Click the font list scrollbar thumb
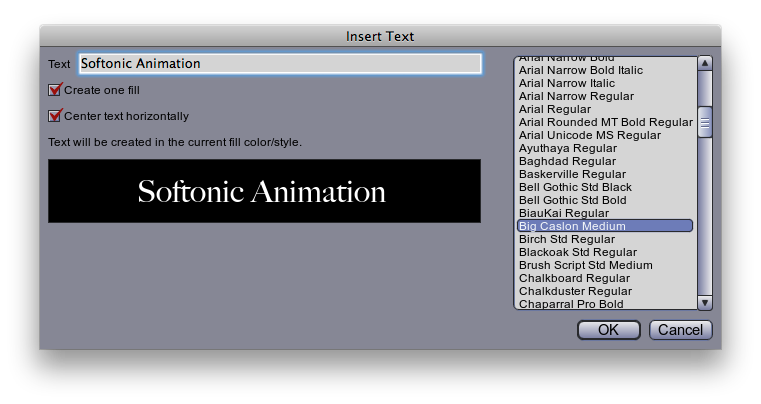The width and height of the screenshot is (761, 404). tap(705, 122)
